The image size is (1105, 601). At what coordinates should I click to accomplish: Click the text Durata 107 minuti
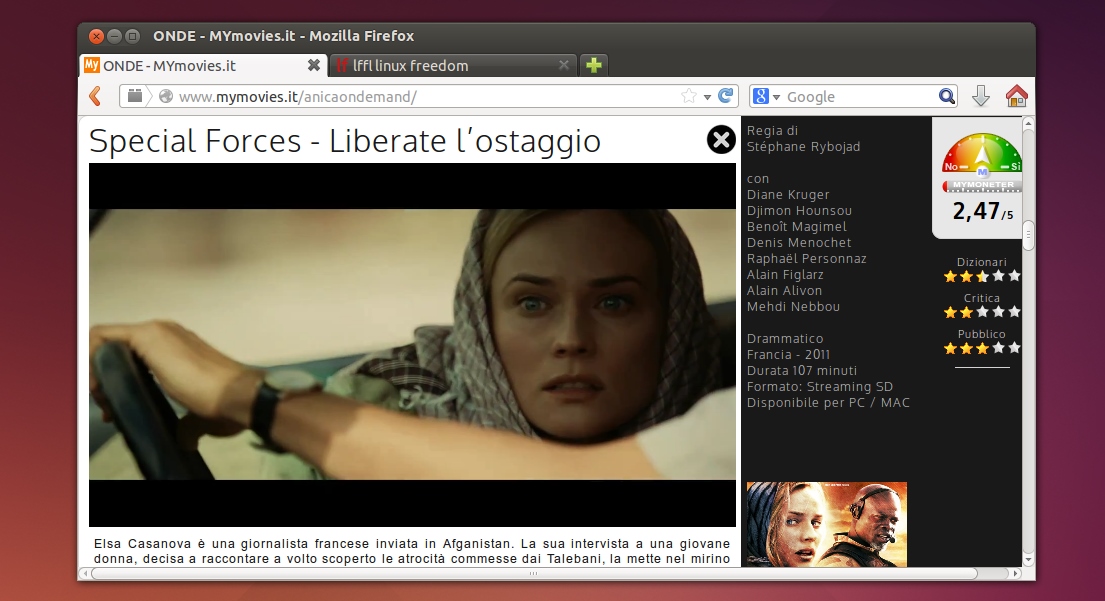[802, 371]
